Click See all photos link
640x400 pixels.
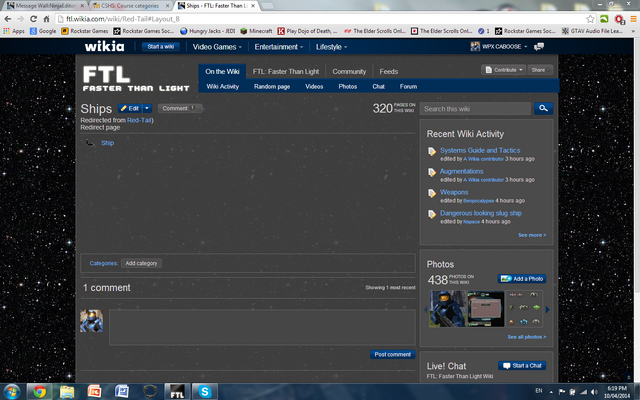[x=527, y=337]
